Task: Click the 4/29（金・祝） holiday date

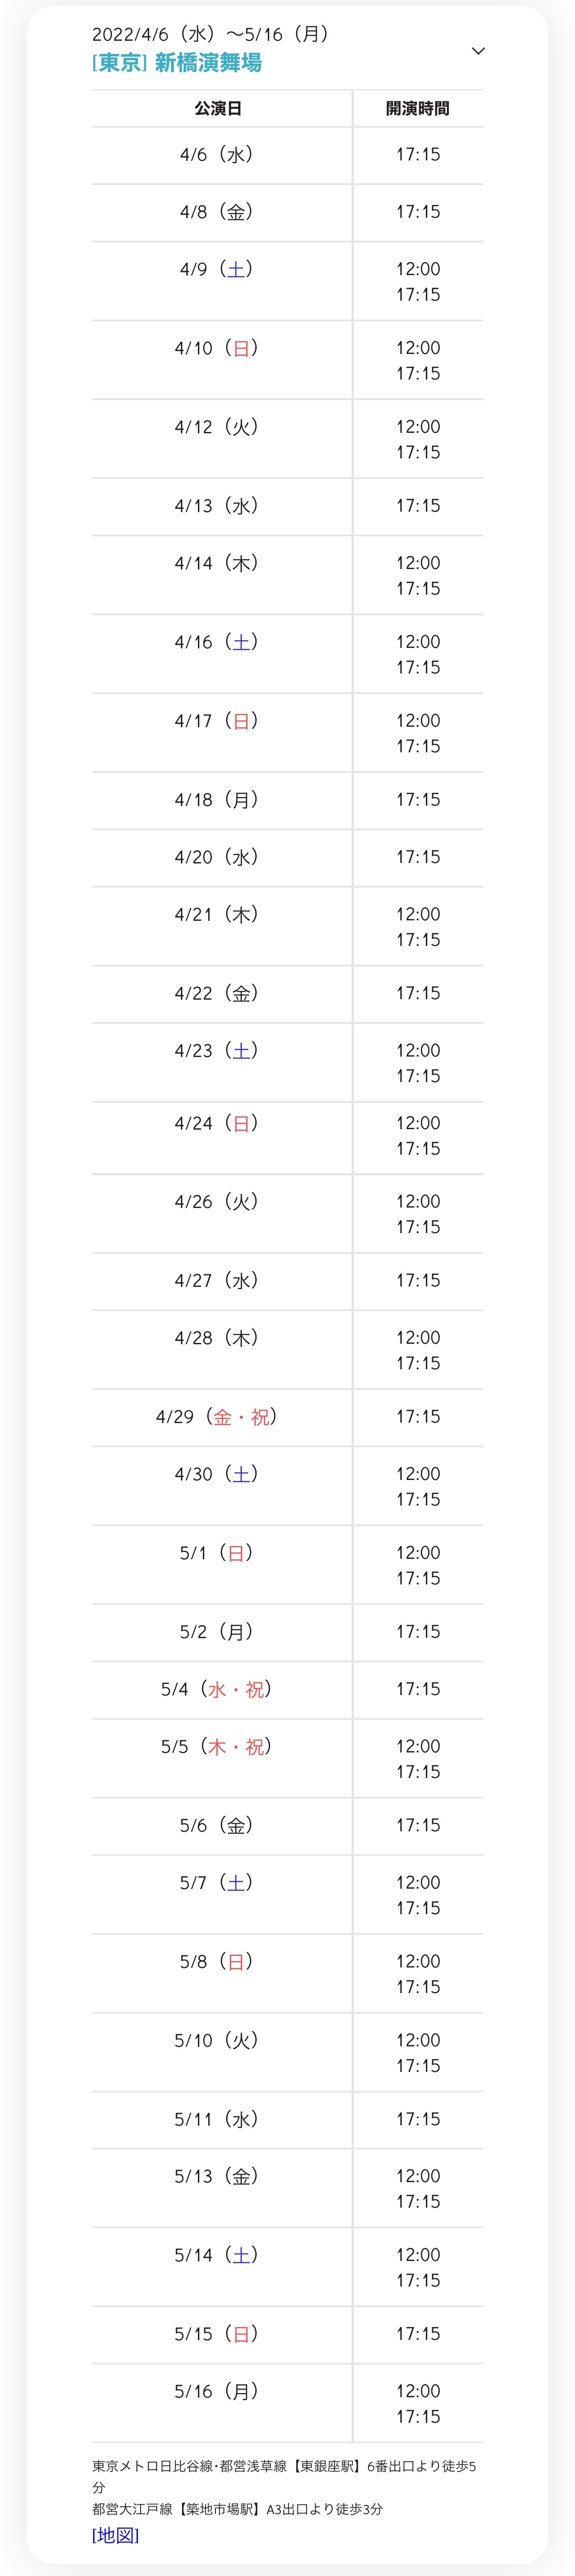Action: [x=217, y=1417]
